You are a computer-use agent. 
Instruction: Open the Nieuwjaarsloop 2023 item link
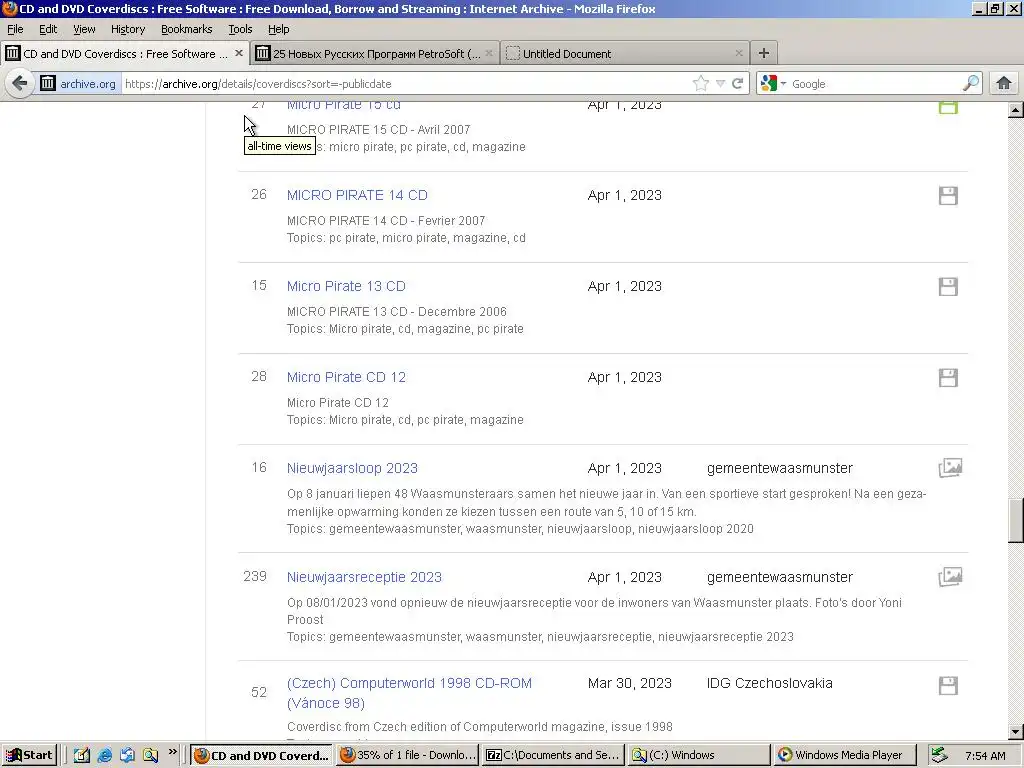tap(352, 468)
